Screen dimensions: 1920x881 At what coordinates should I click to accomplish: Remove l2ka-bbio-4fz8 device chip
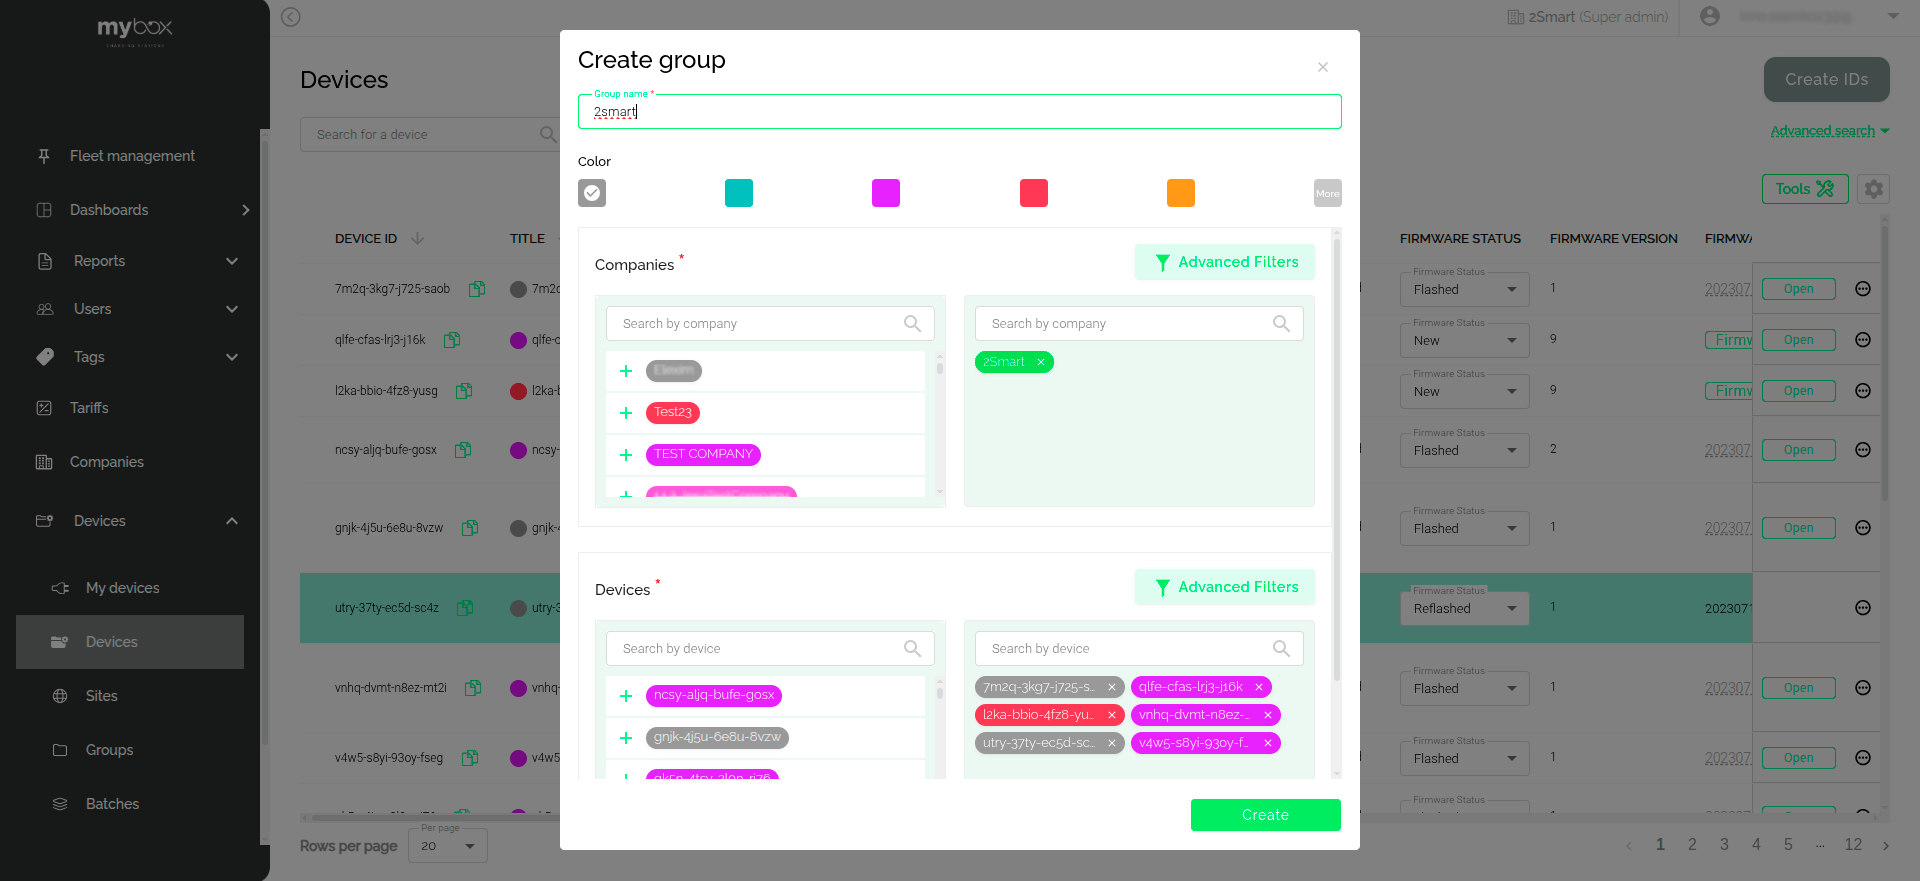click(1111, 715)
